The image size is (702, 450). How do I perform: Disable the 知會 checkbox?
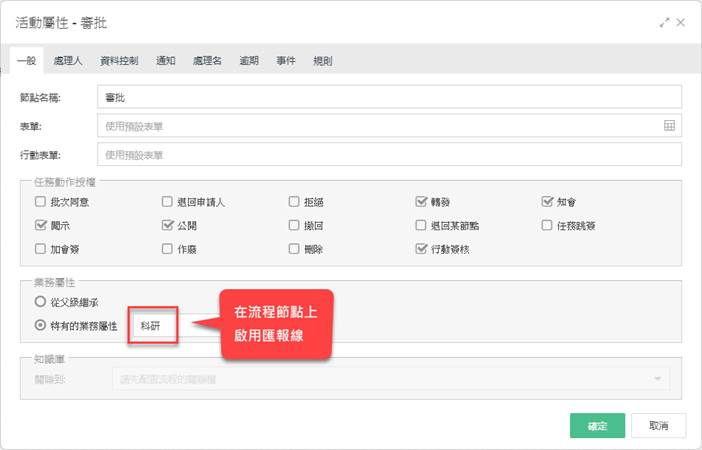point(547,201)
